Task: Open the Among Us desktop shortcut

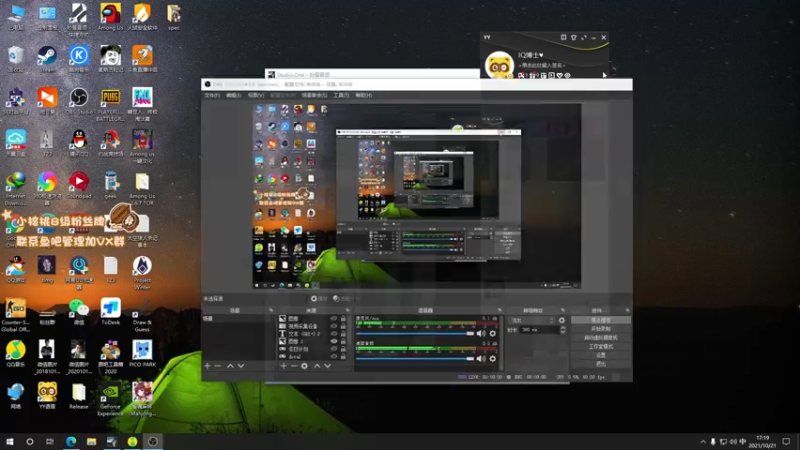Action: coord(110,17)
